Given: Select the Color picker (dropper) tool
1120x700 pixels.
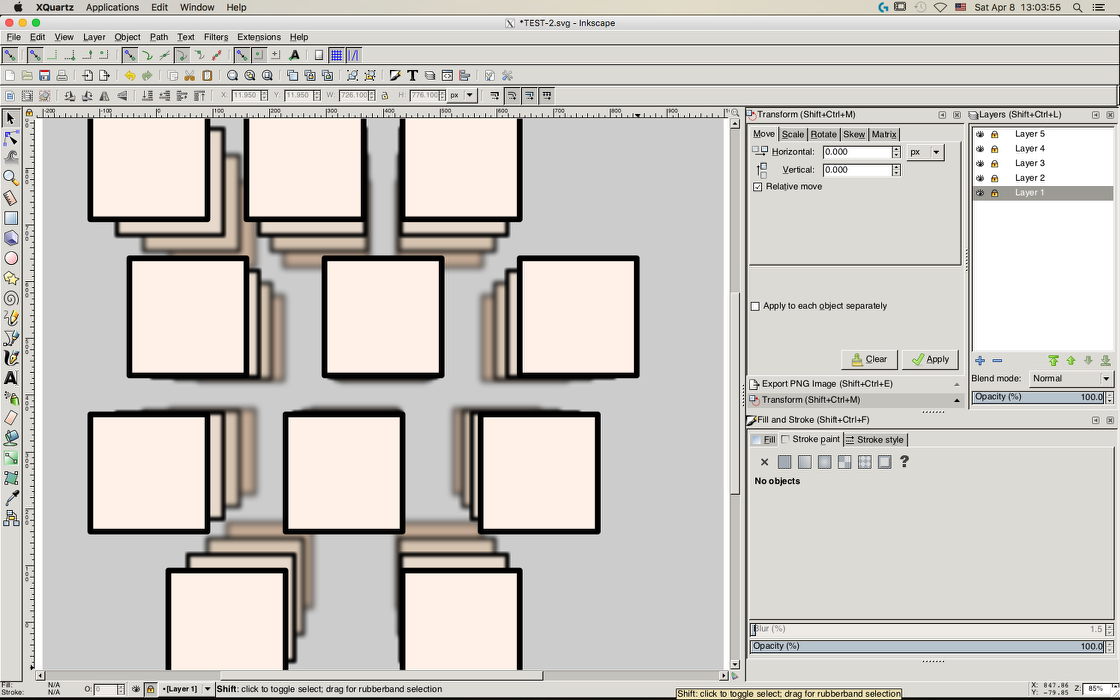Looking at the screenshot, I should (x=11, y=497).
